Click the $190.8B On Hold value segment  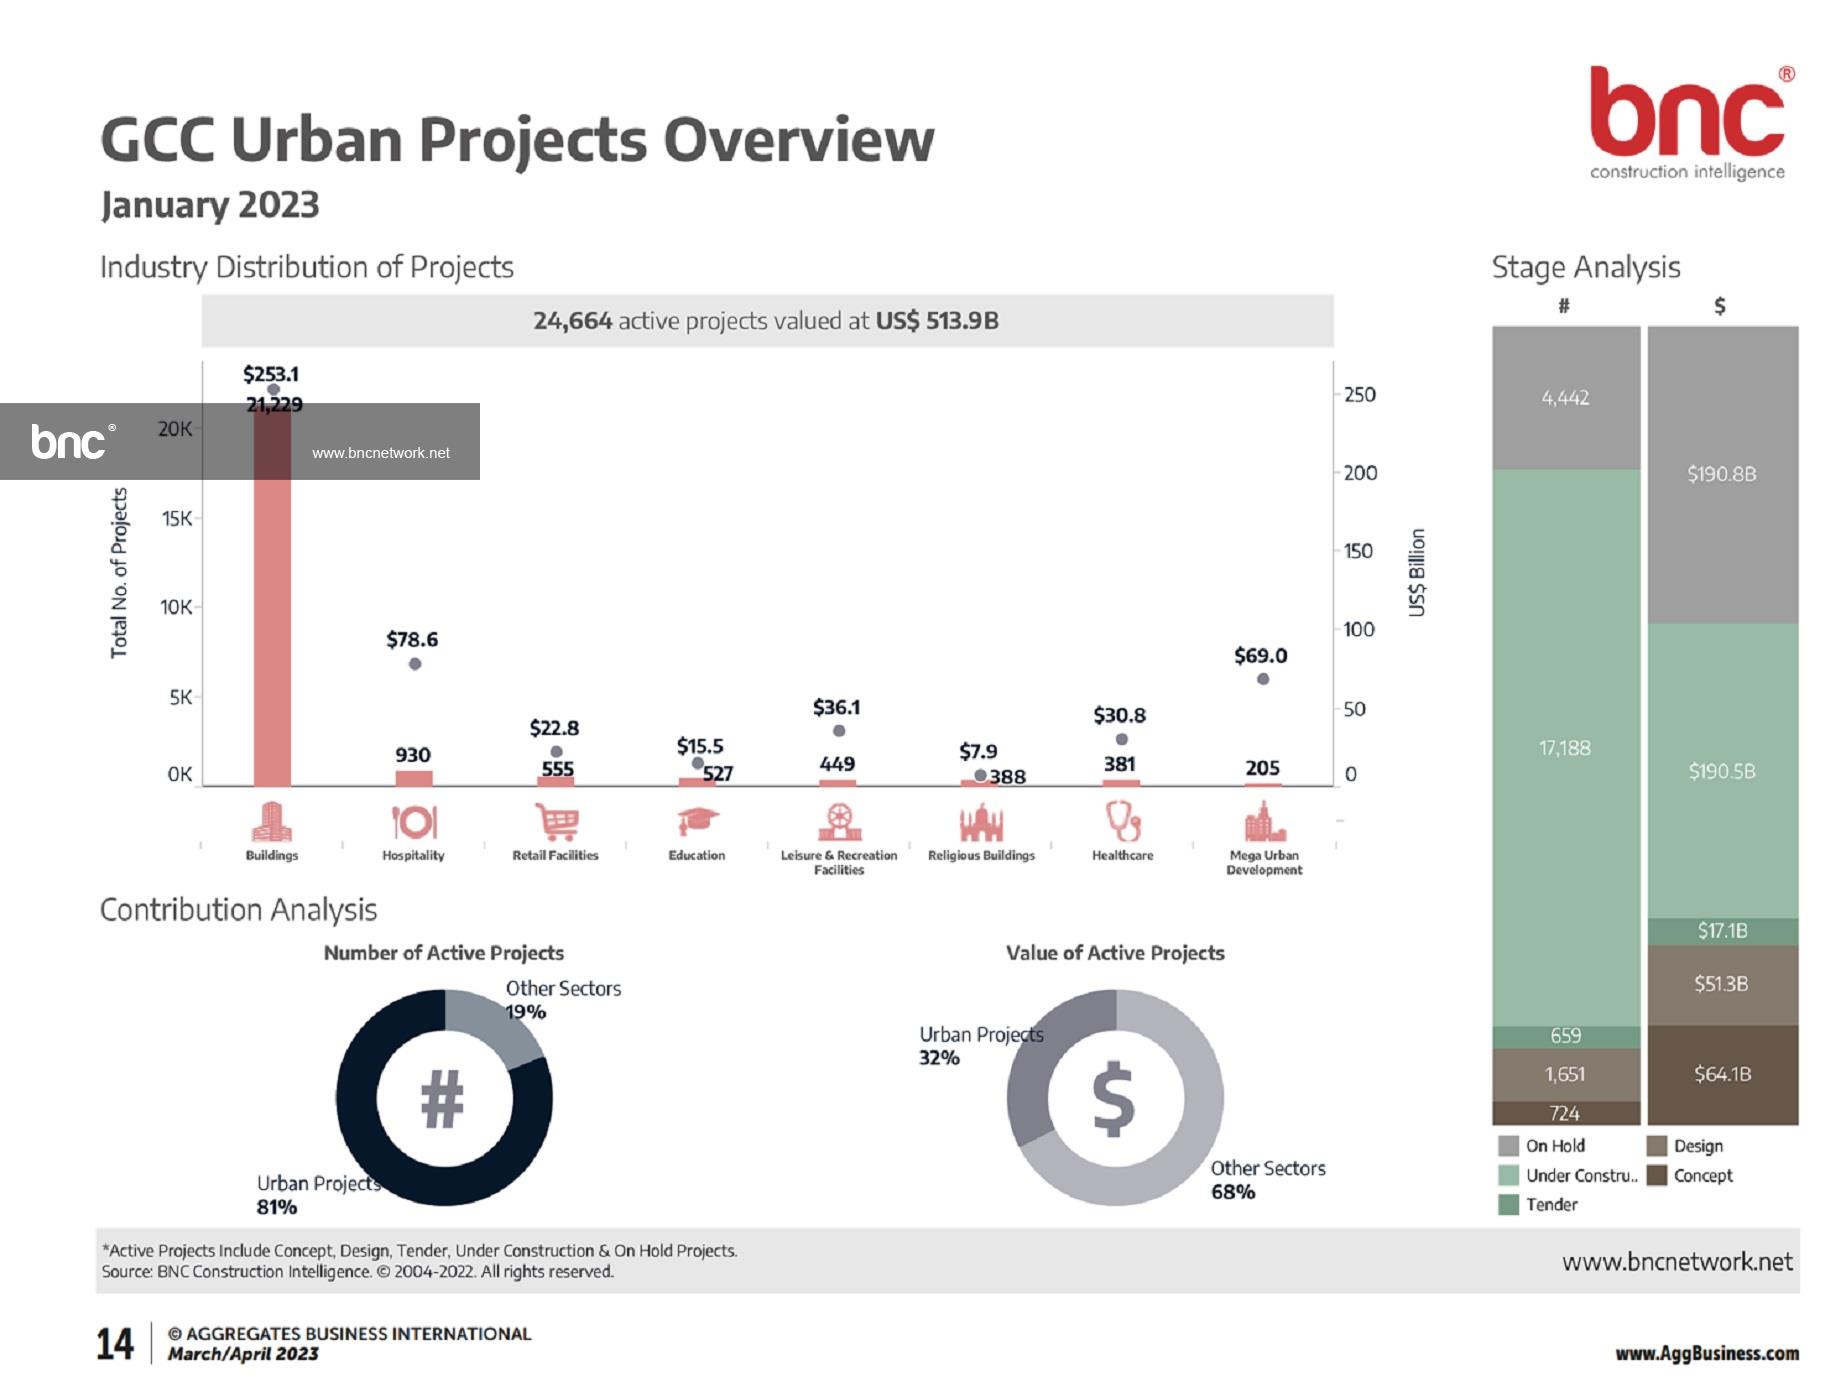(x=1722, y=474)
